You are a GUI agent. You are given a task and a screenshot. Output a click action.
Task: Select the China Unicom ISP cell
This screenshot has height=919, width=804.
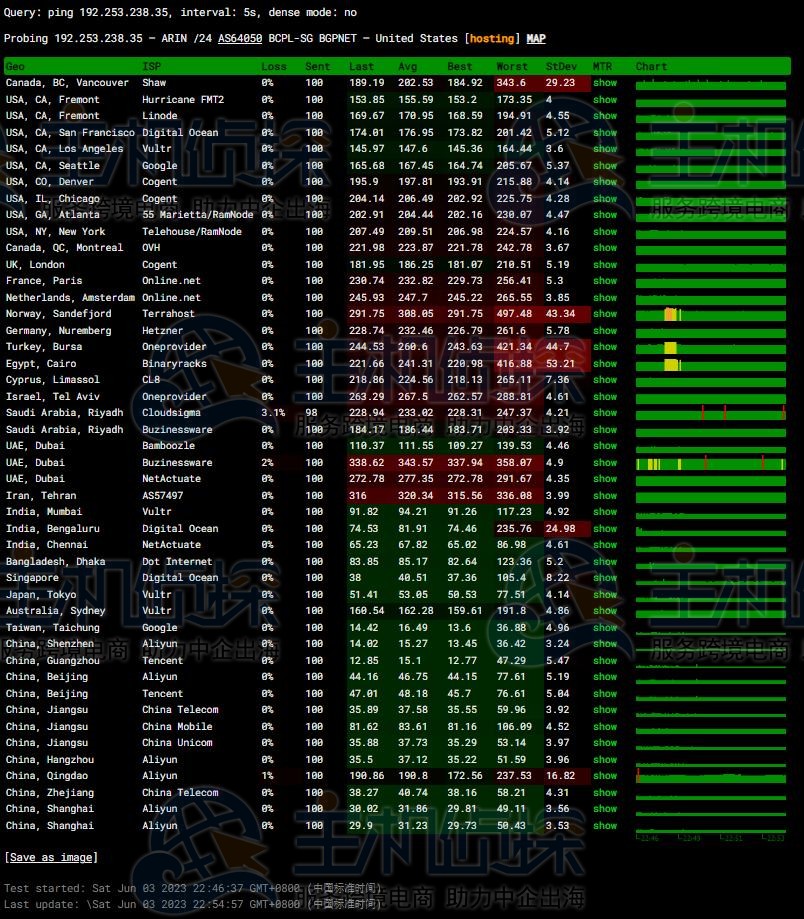(178, 743)
